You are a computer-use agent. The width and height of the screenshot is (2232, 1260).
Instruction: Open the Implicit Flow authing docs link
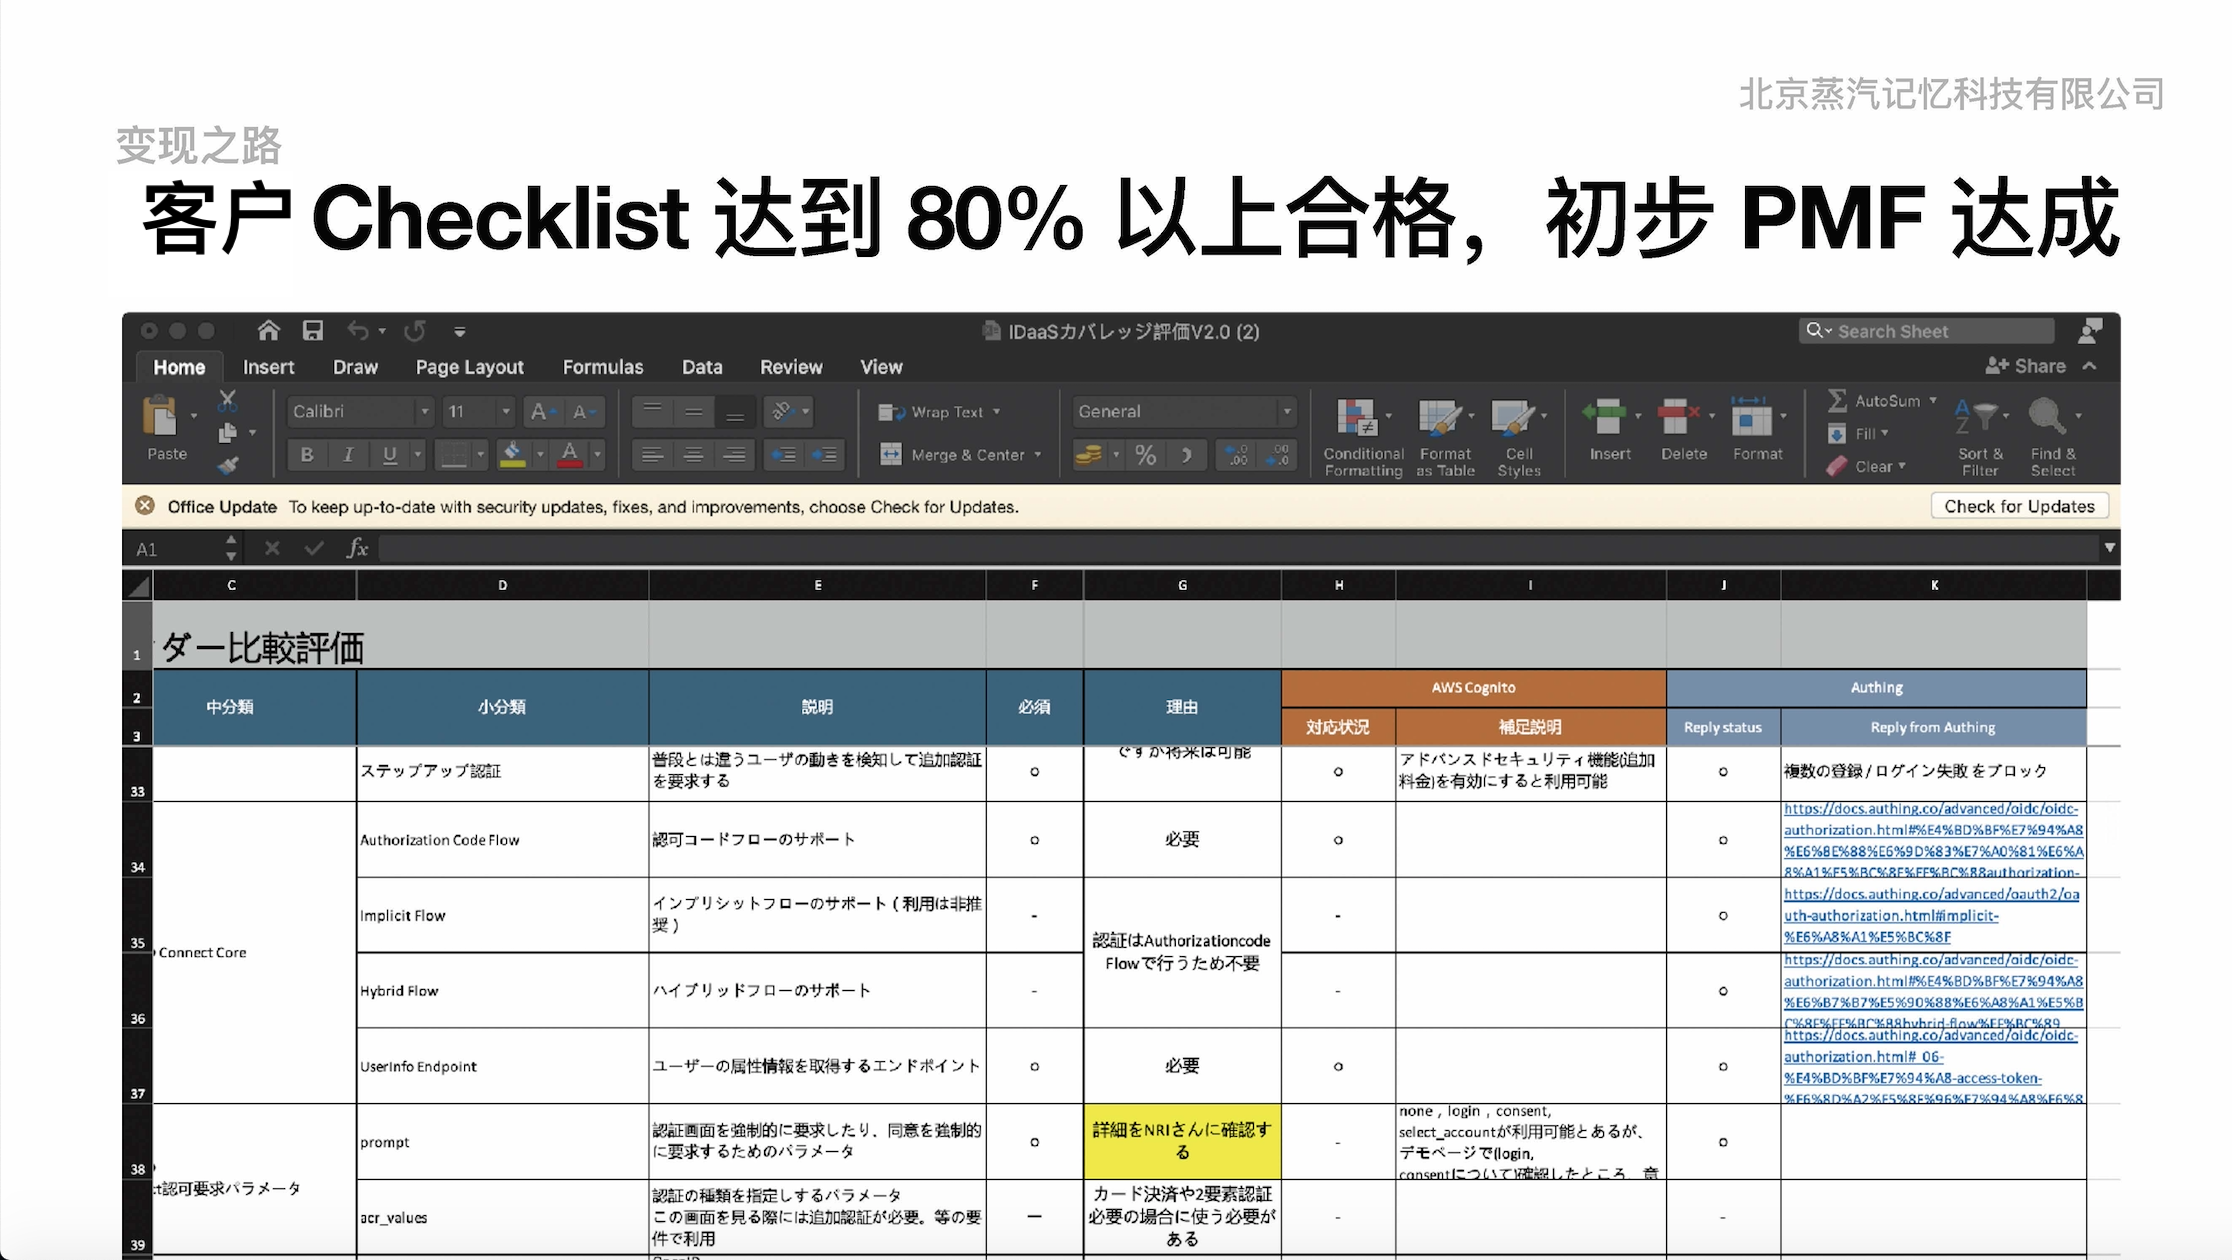pos(1931,915)
